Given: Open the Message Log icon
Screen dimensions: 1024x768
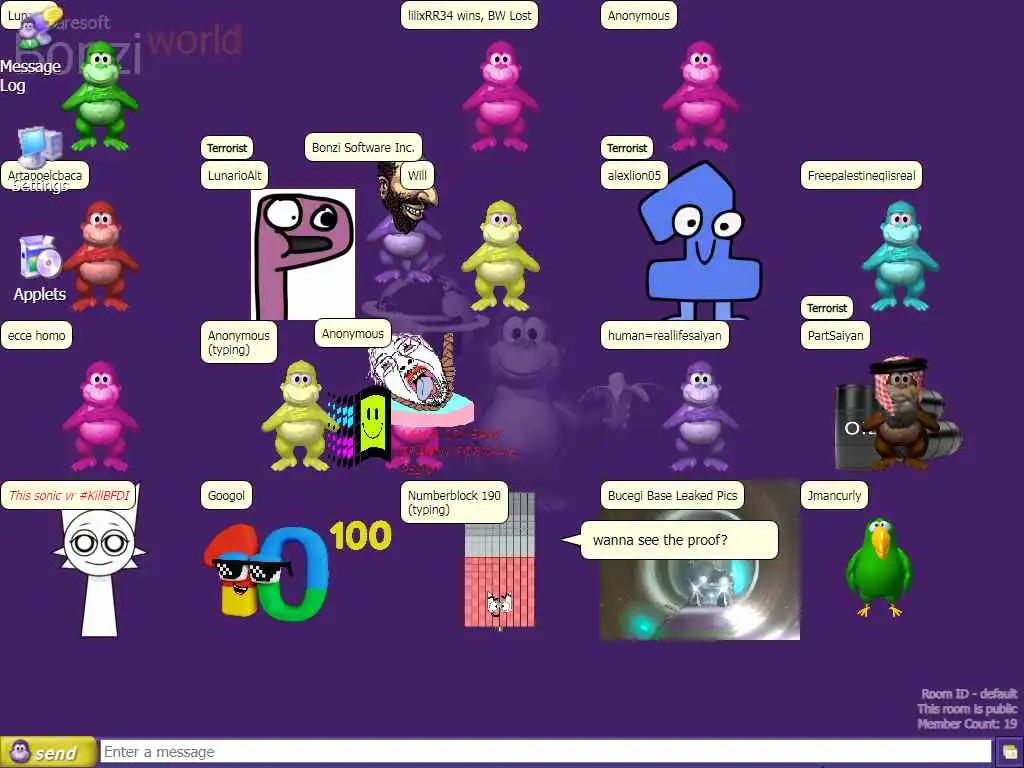Looking at the screenshot, I should click(39, 26).
